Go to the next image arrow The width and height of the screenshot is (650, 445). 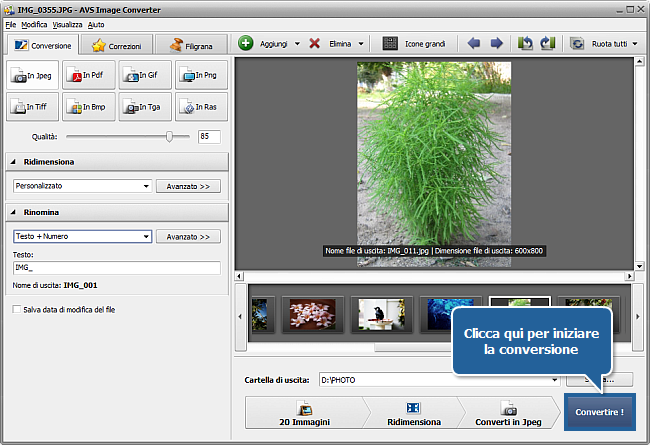point(496,44)
